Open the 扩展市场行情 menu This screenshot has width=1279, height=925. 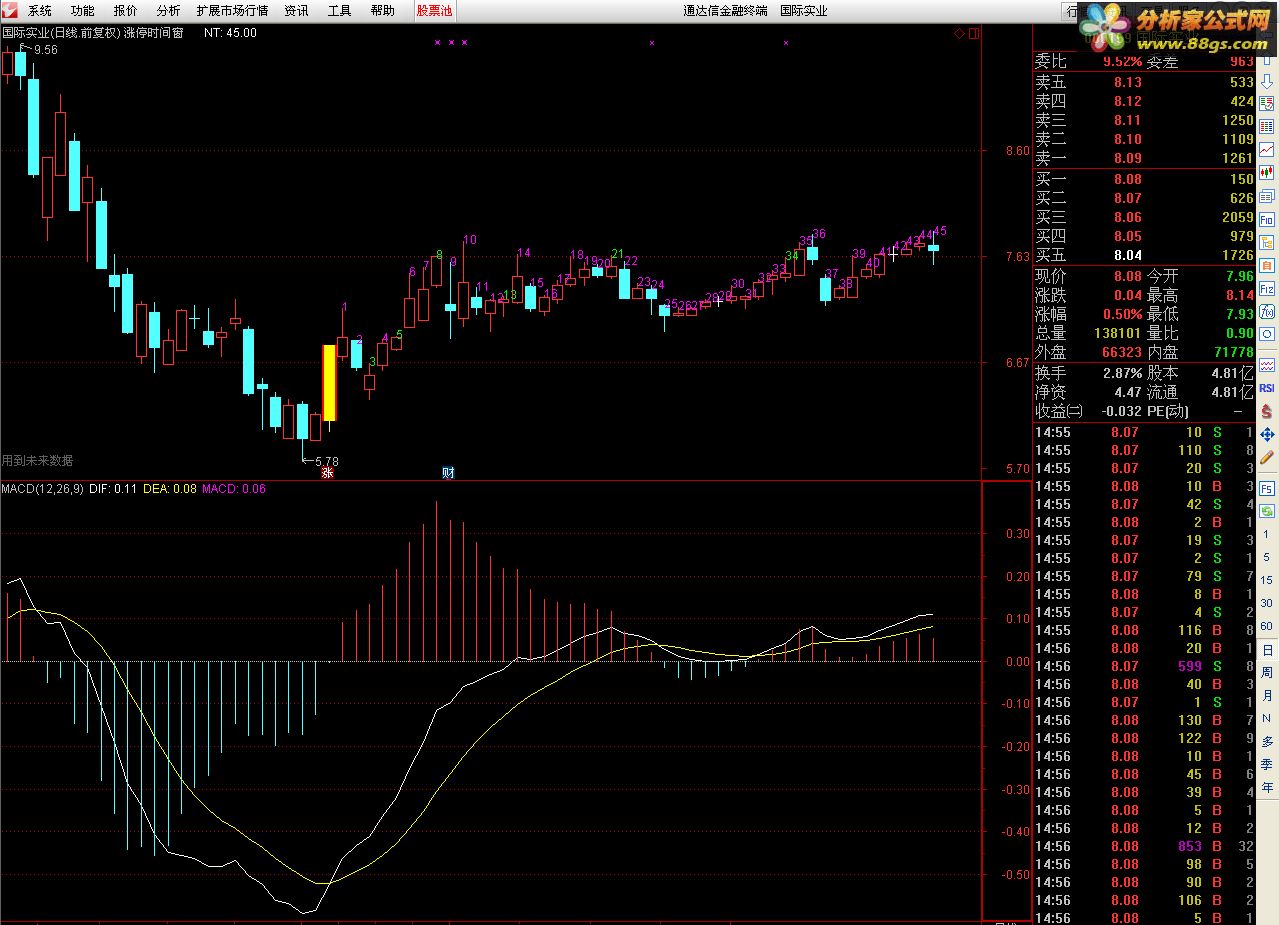pos(232,11)
